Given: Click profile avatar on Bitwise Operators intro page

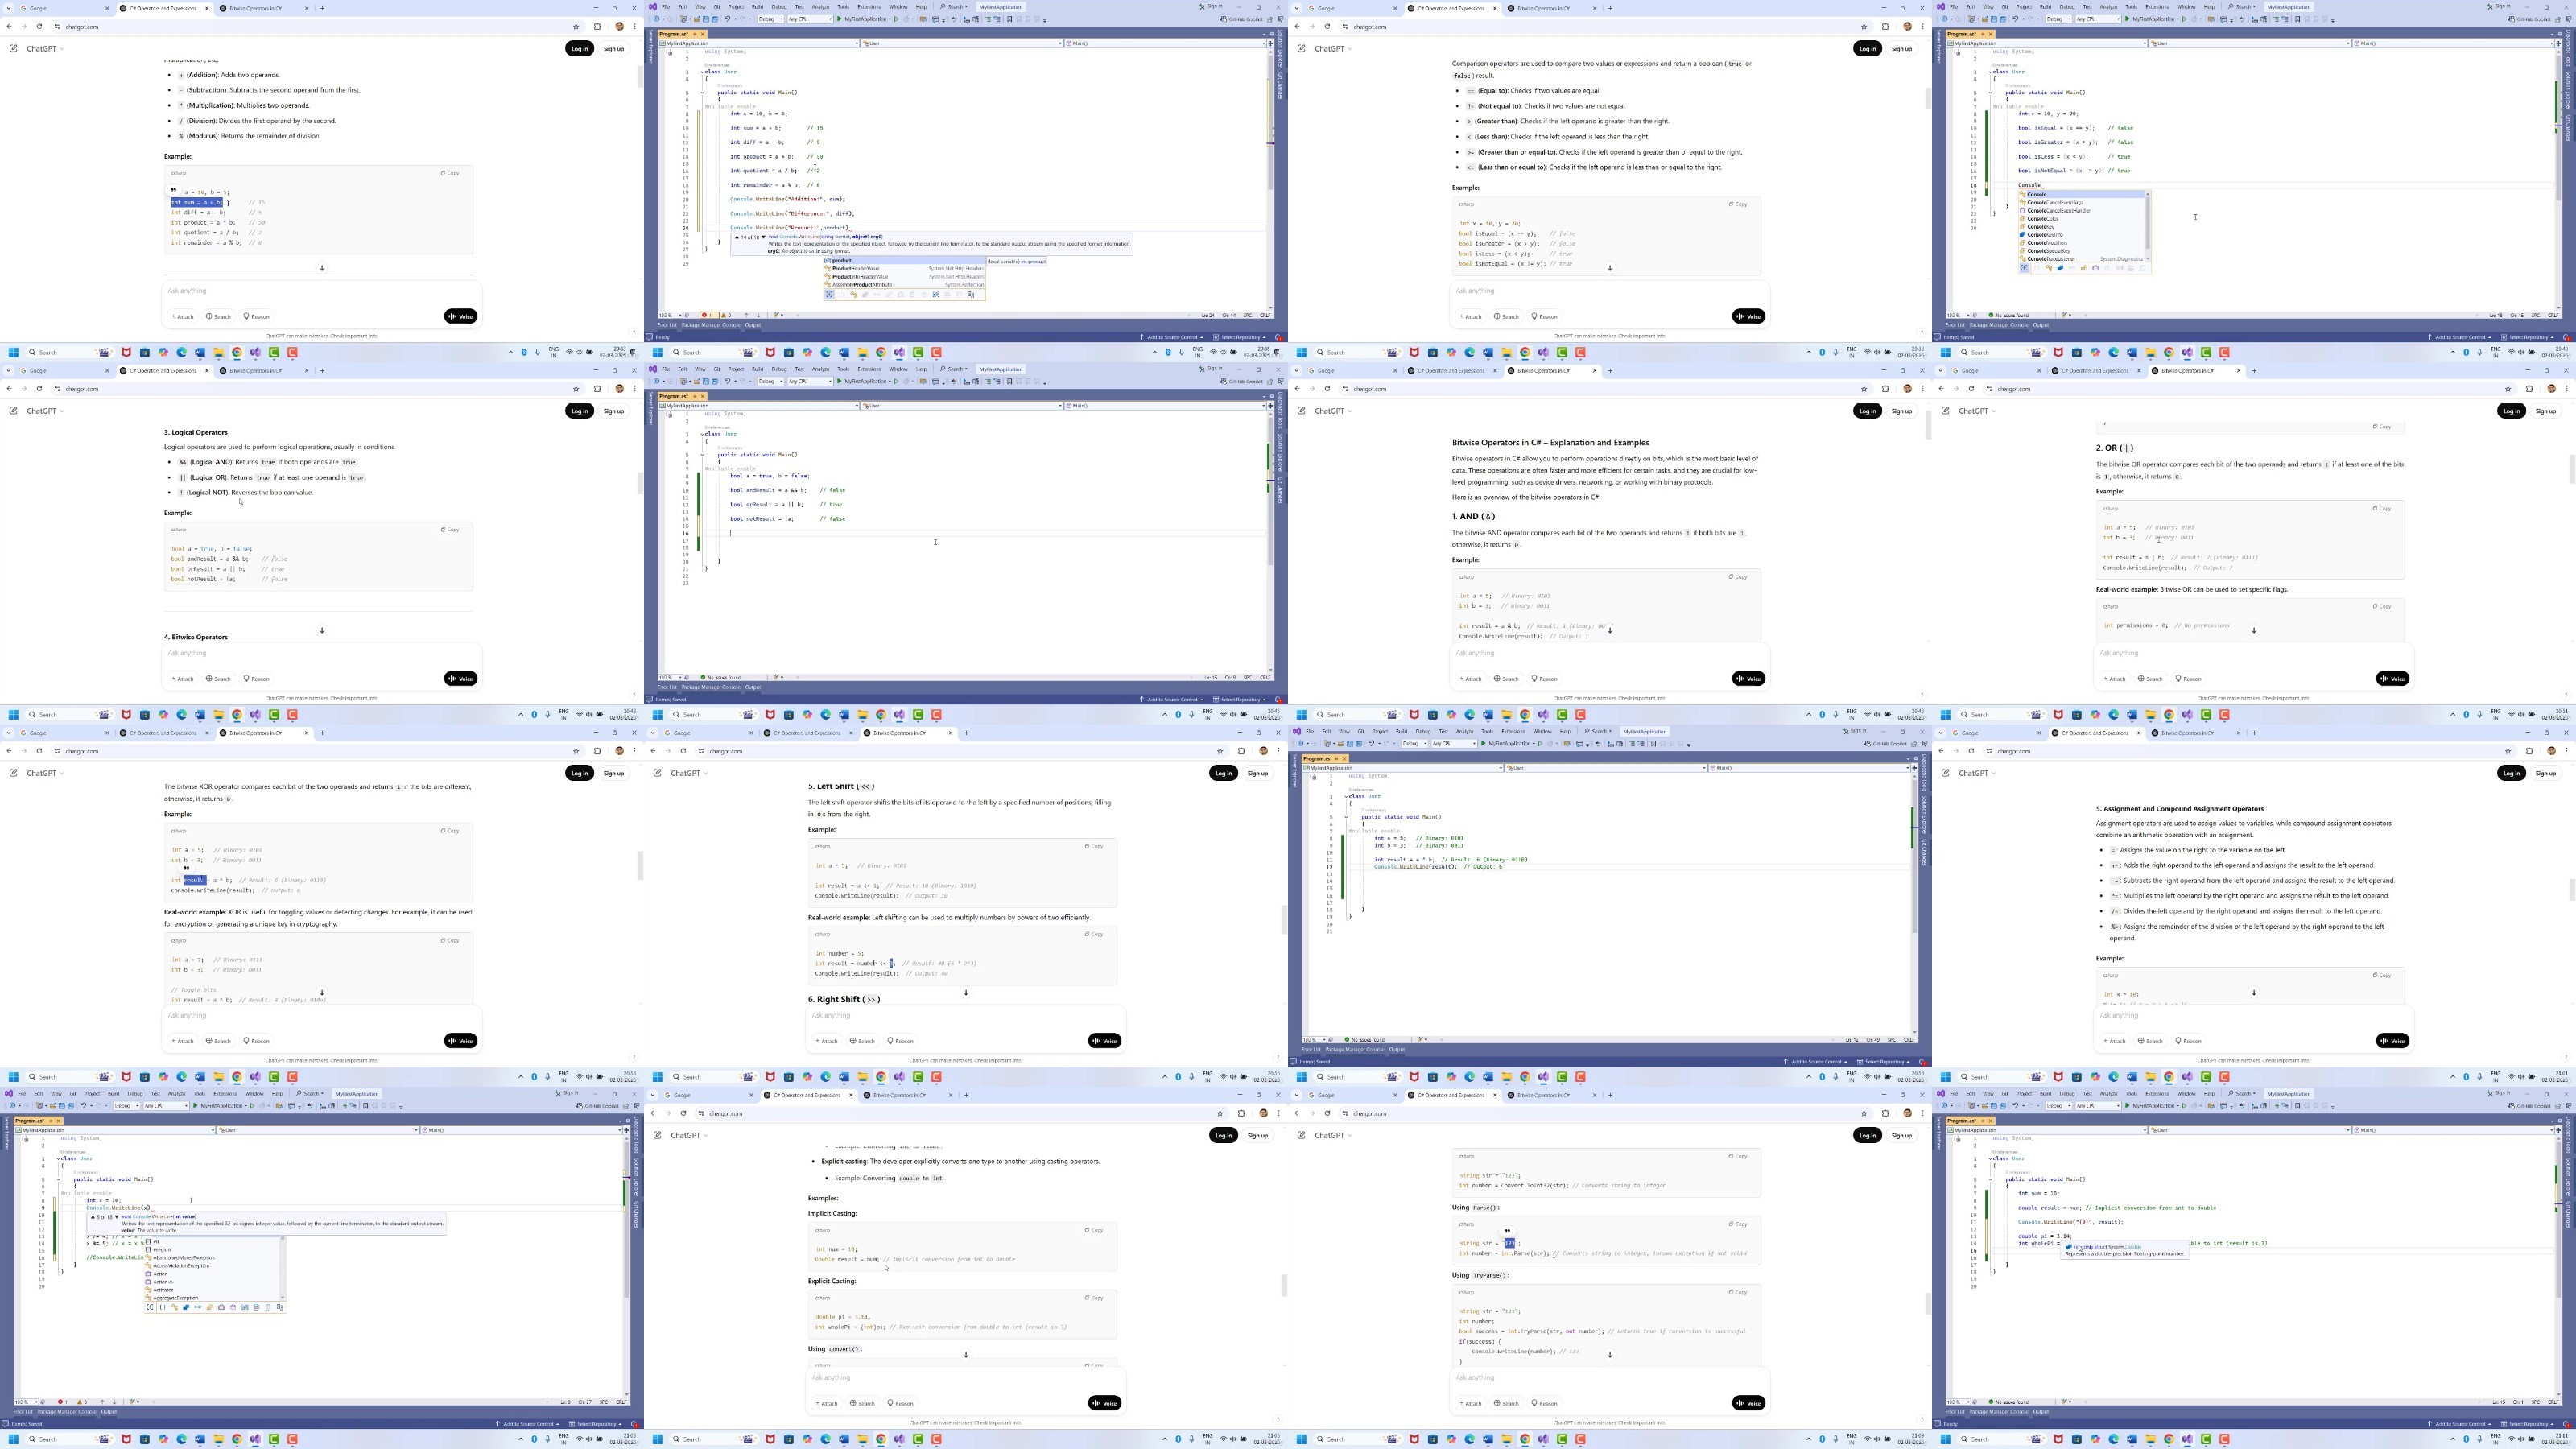Looking at the screenshot, I should pos(1908,389).
